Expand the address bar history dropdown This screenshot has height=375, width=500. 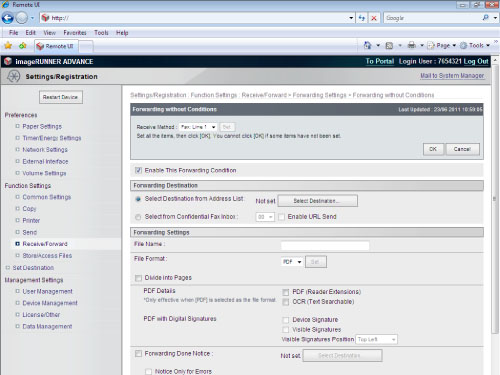pos(351,18)
